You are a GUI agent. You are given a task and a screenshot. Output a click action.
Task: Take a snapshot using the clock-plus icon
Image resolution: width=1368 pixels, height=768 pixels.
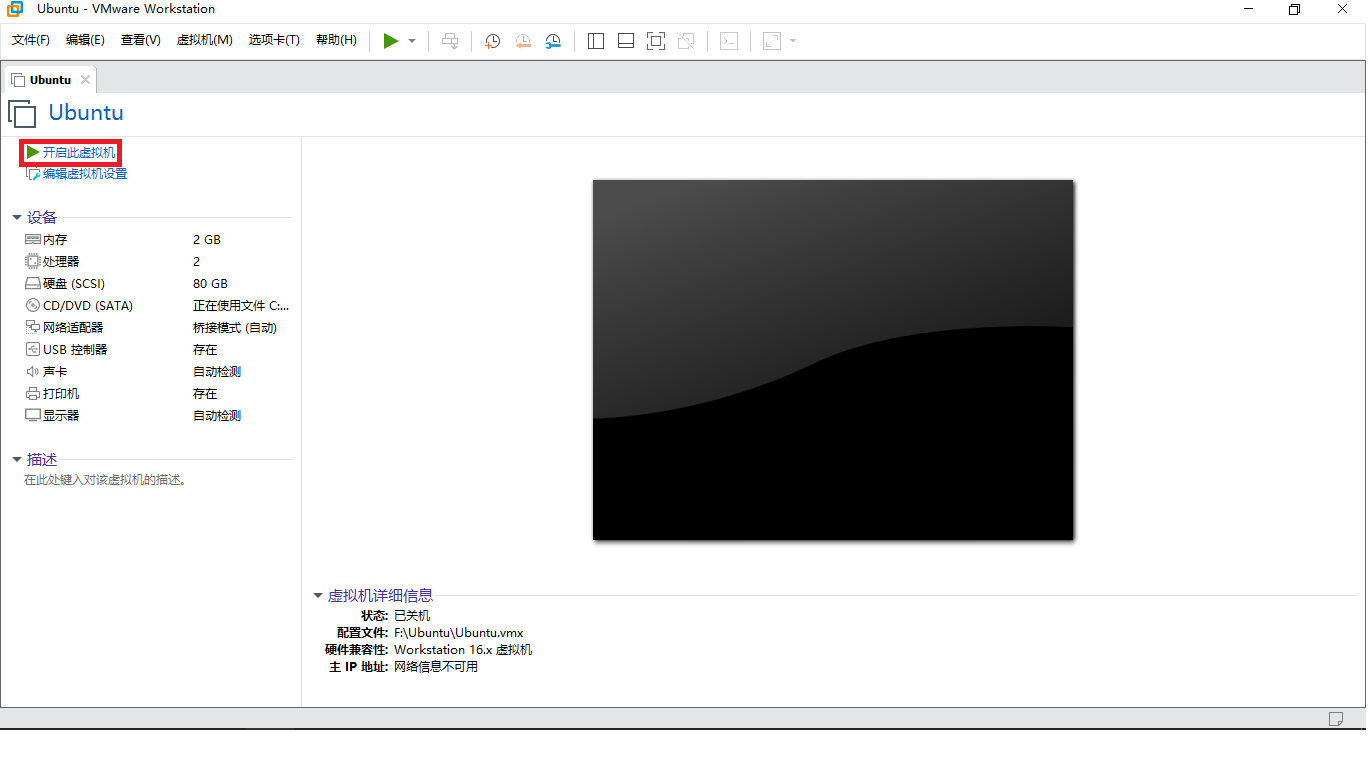pos(493,41)
